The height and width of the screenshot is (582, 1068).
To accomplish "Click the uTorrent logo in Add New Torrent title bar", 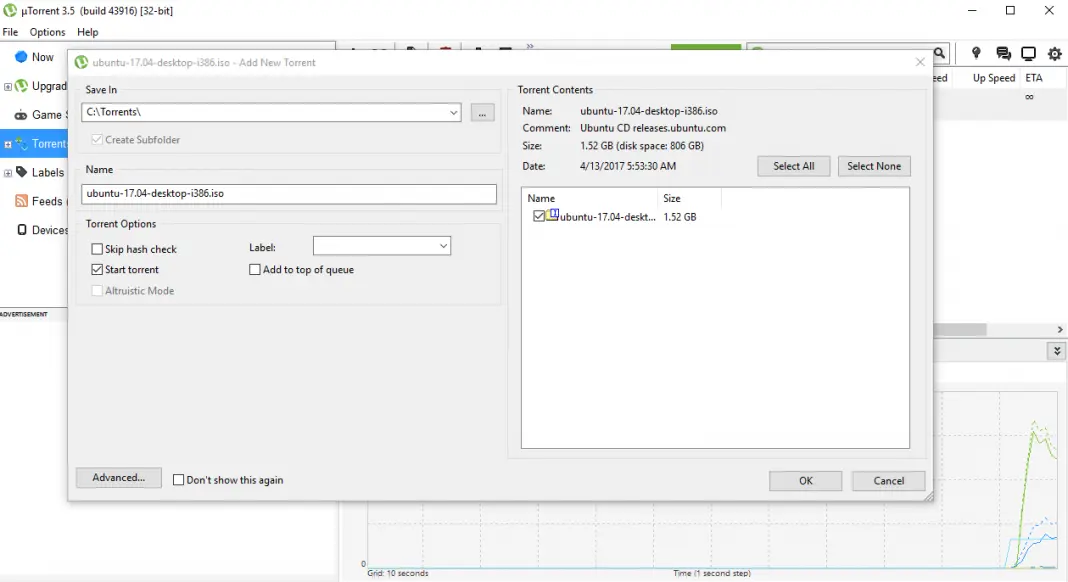I will coord(81,62).
